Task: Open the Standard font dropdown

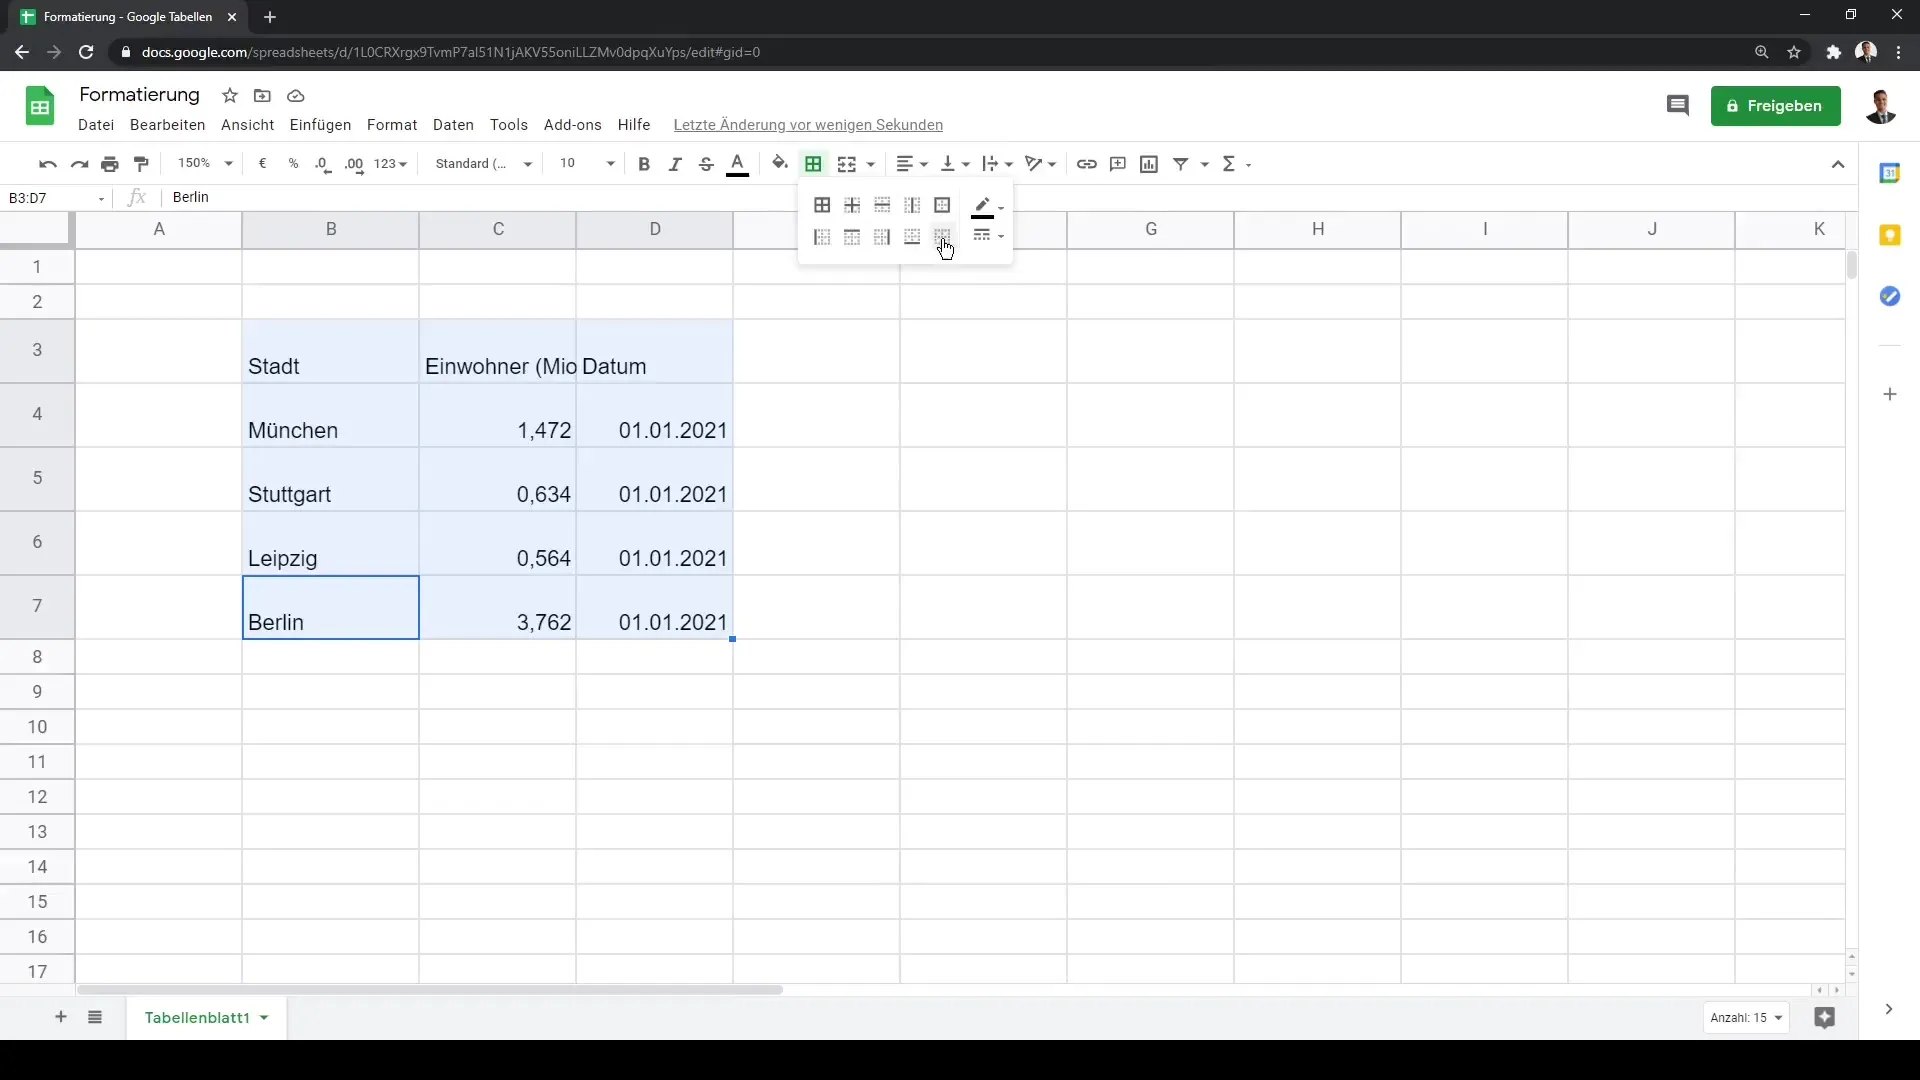Action: point(484,164)
